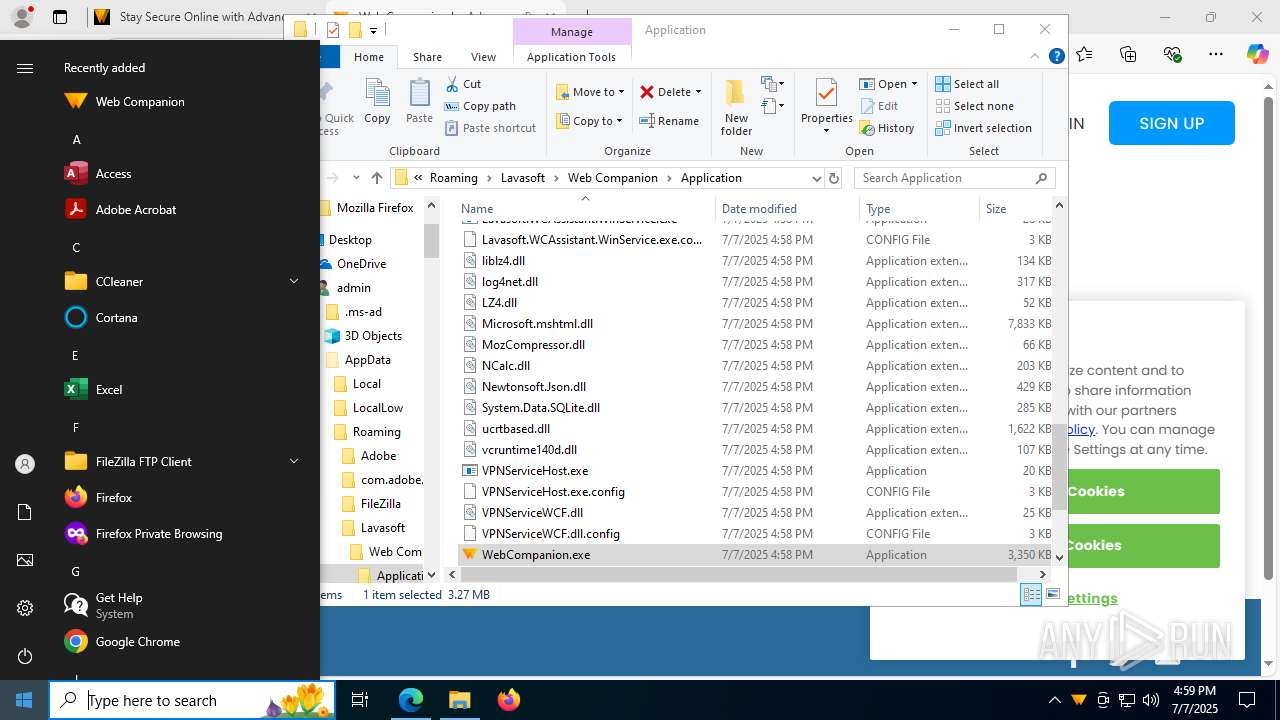Expand CCleaner folder in Start menu
This screenshot has width=1280, height=720.
pos(294,281)
